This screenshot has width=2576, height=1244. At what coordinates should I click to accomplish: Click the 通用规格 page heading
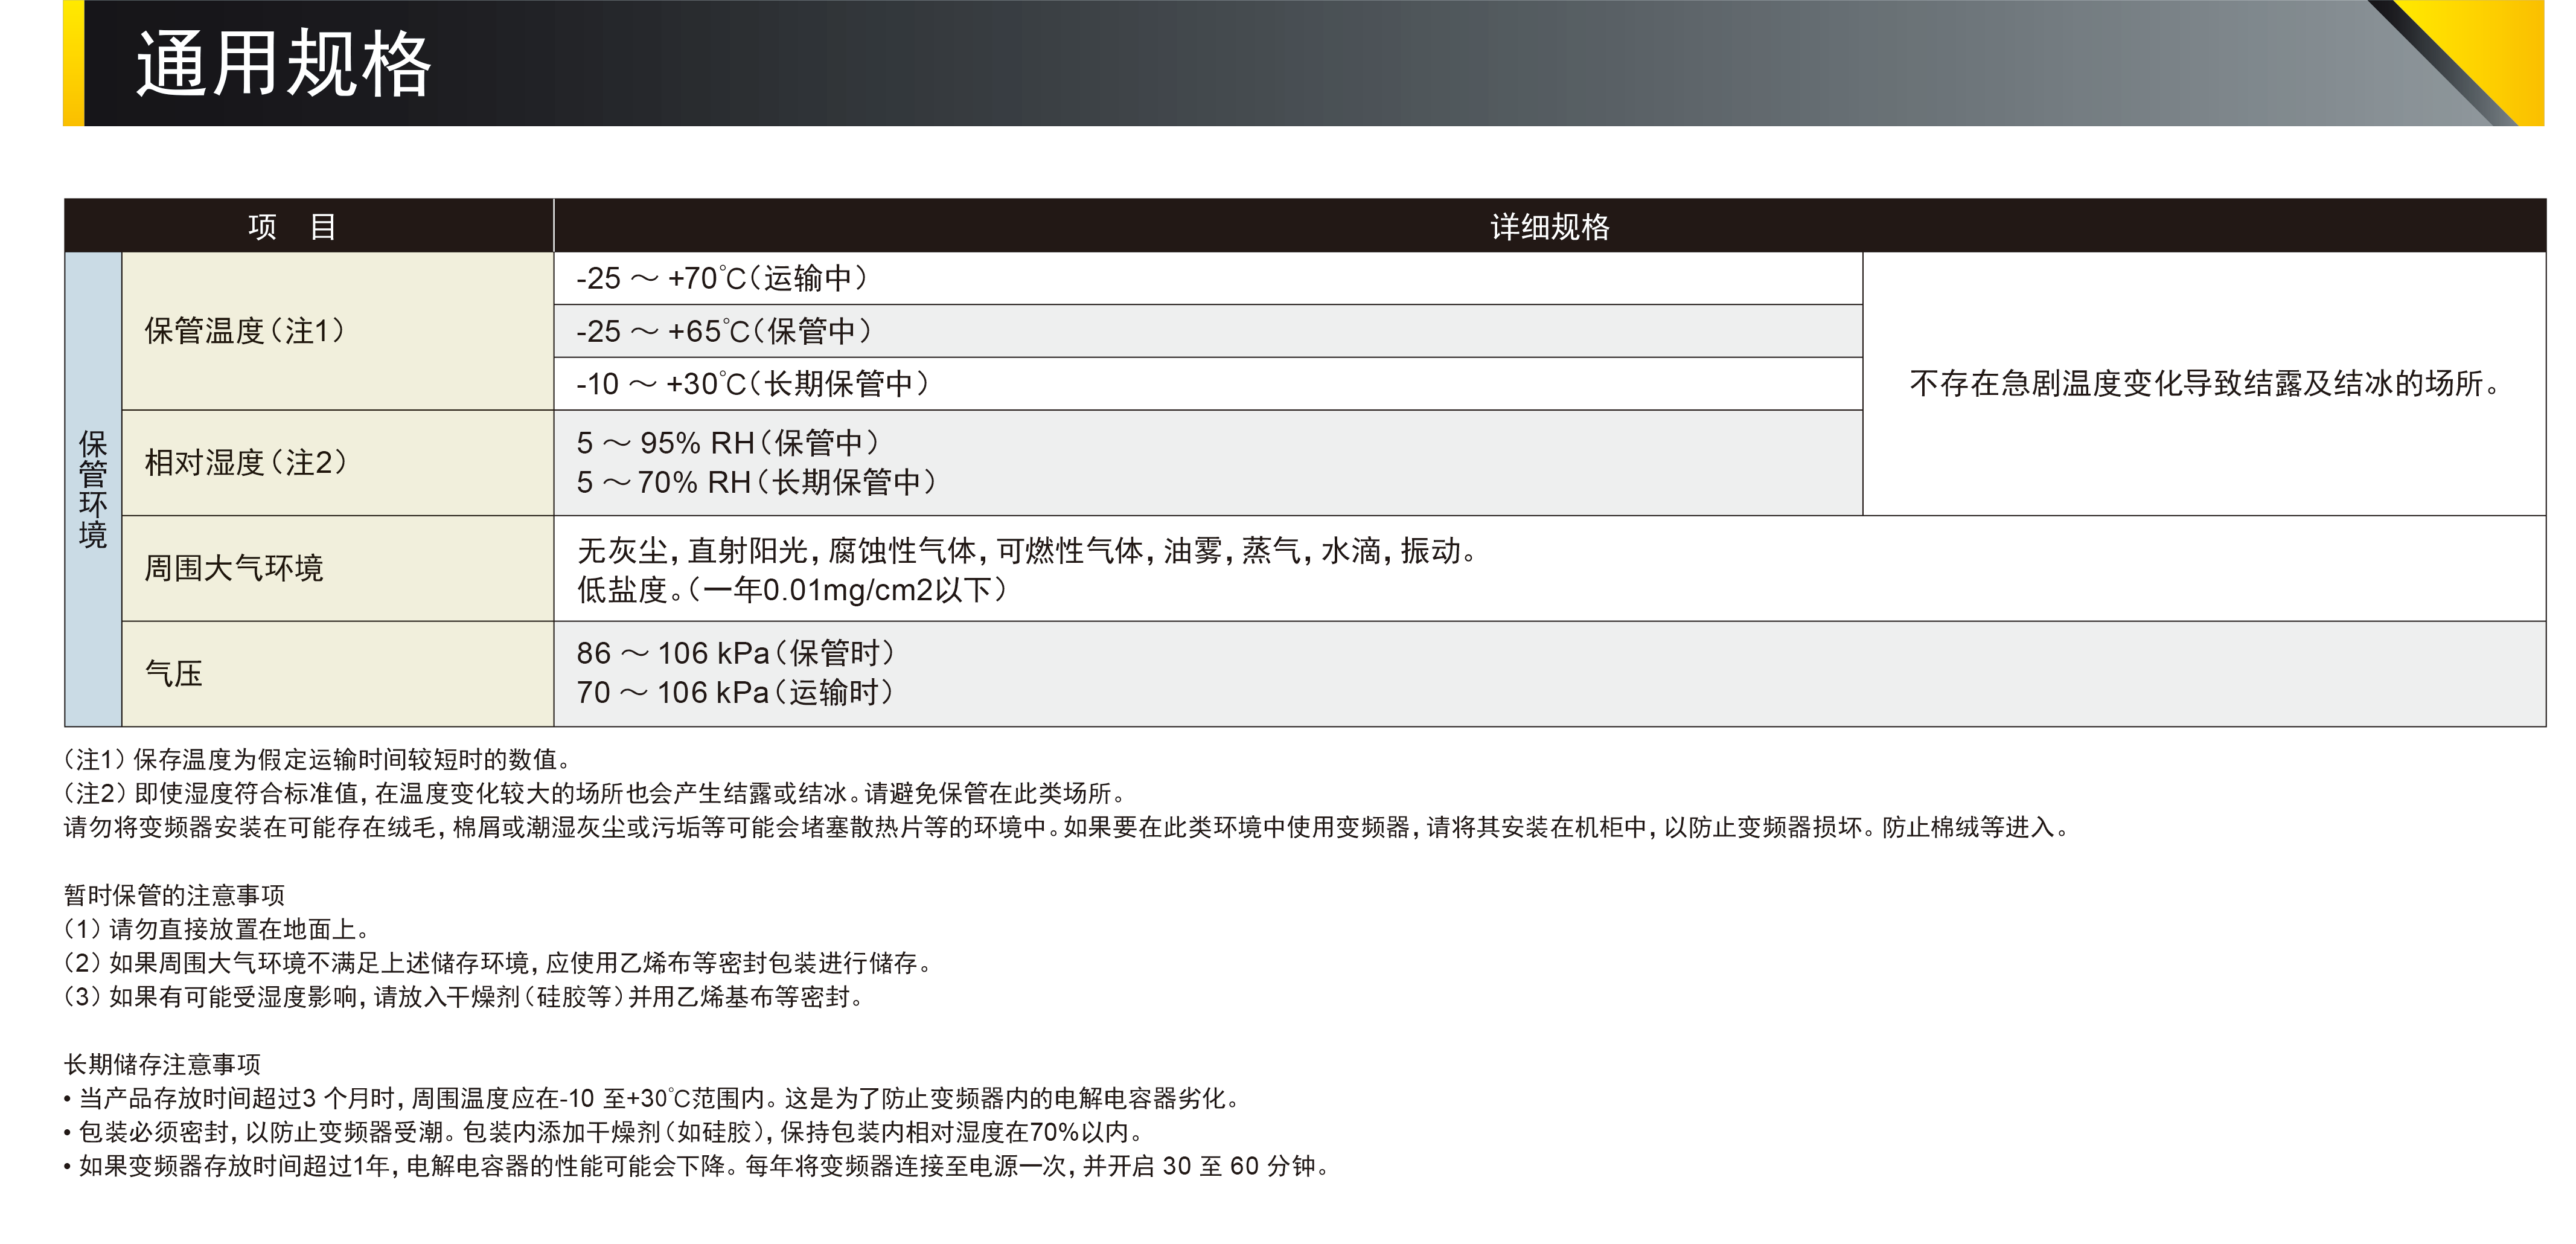[x=283, y=64]
